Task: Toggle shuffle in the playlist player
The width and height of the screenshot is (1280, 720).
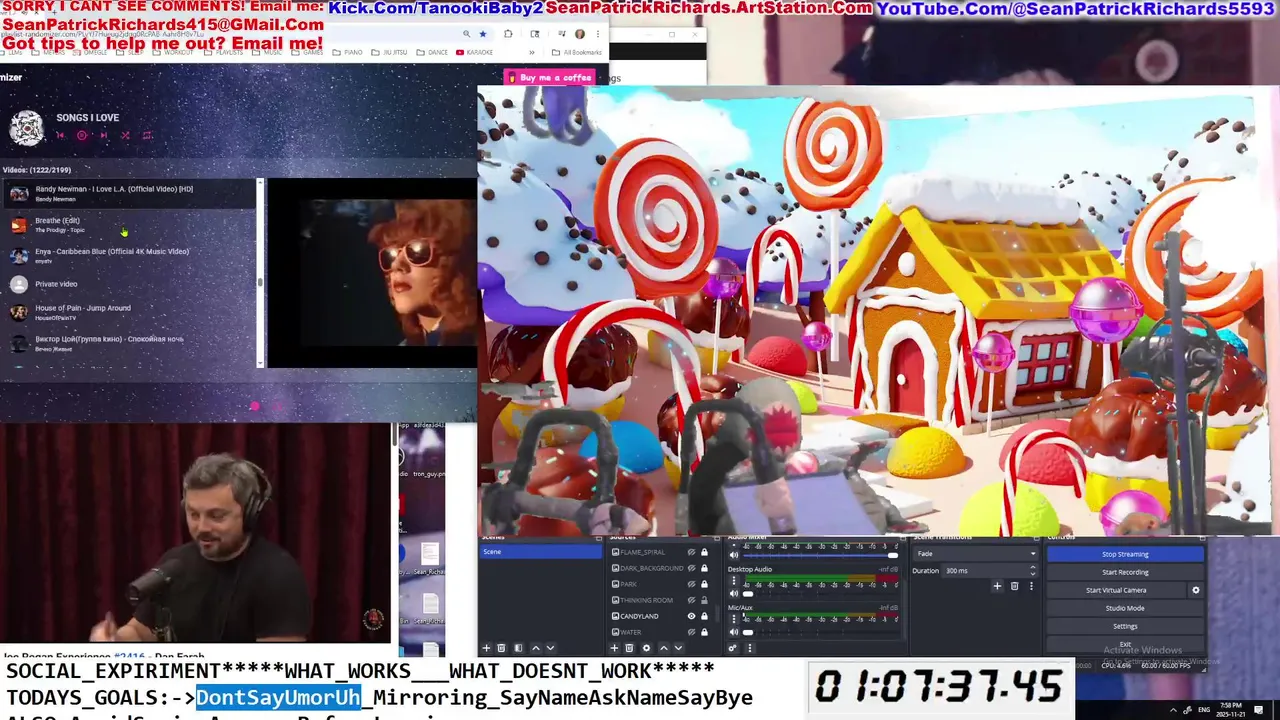Action: click(x=125, y=135)
